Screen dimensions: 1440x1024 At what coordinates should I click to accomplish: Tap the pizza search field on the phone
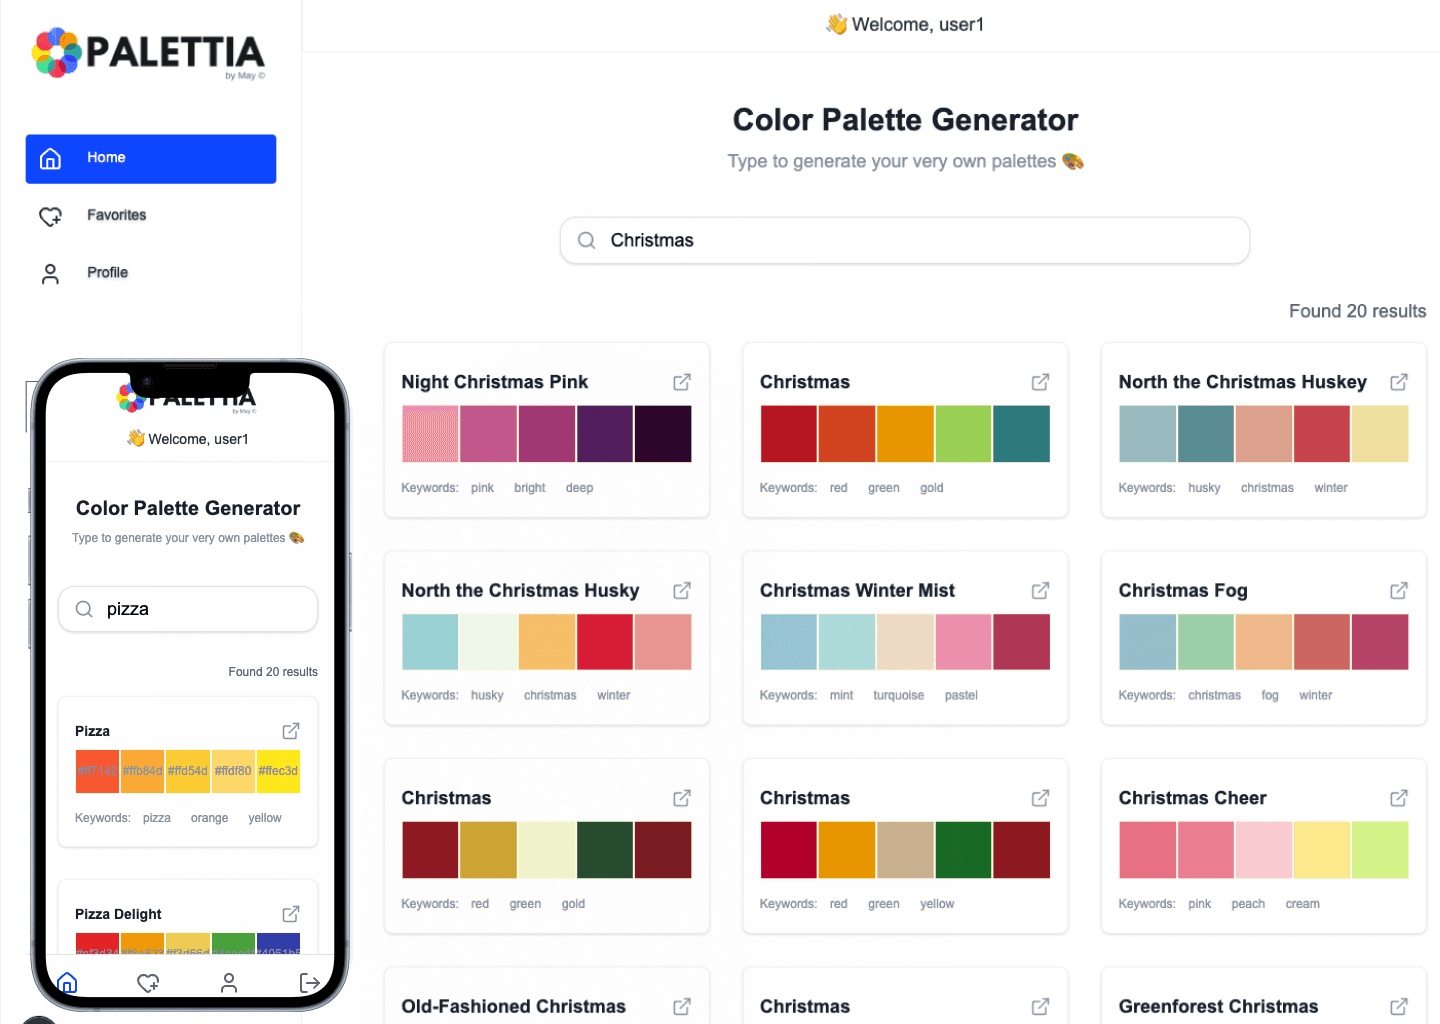(188, 609)
